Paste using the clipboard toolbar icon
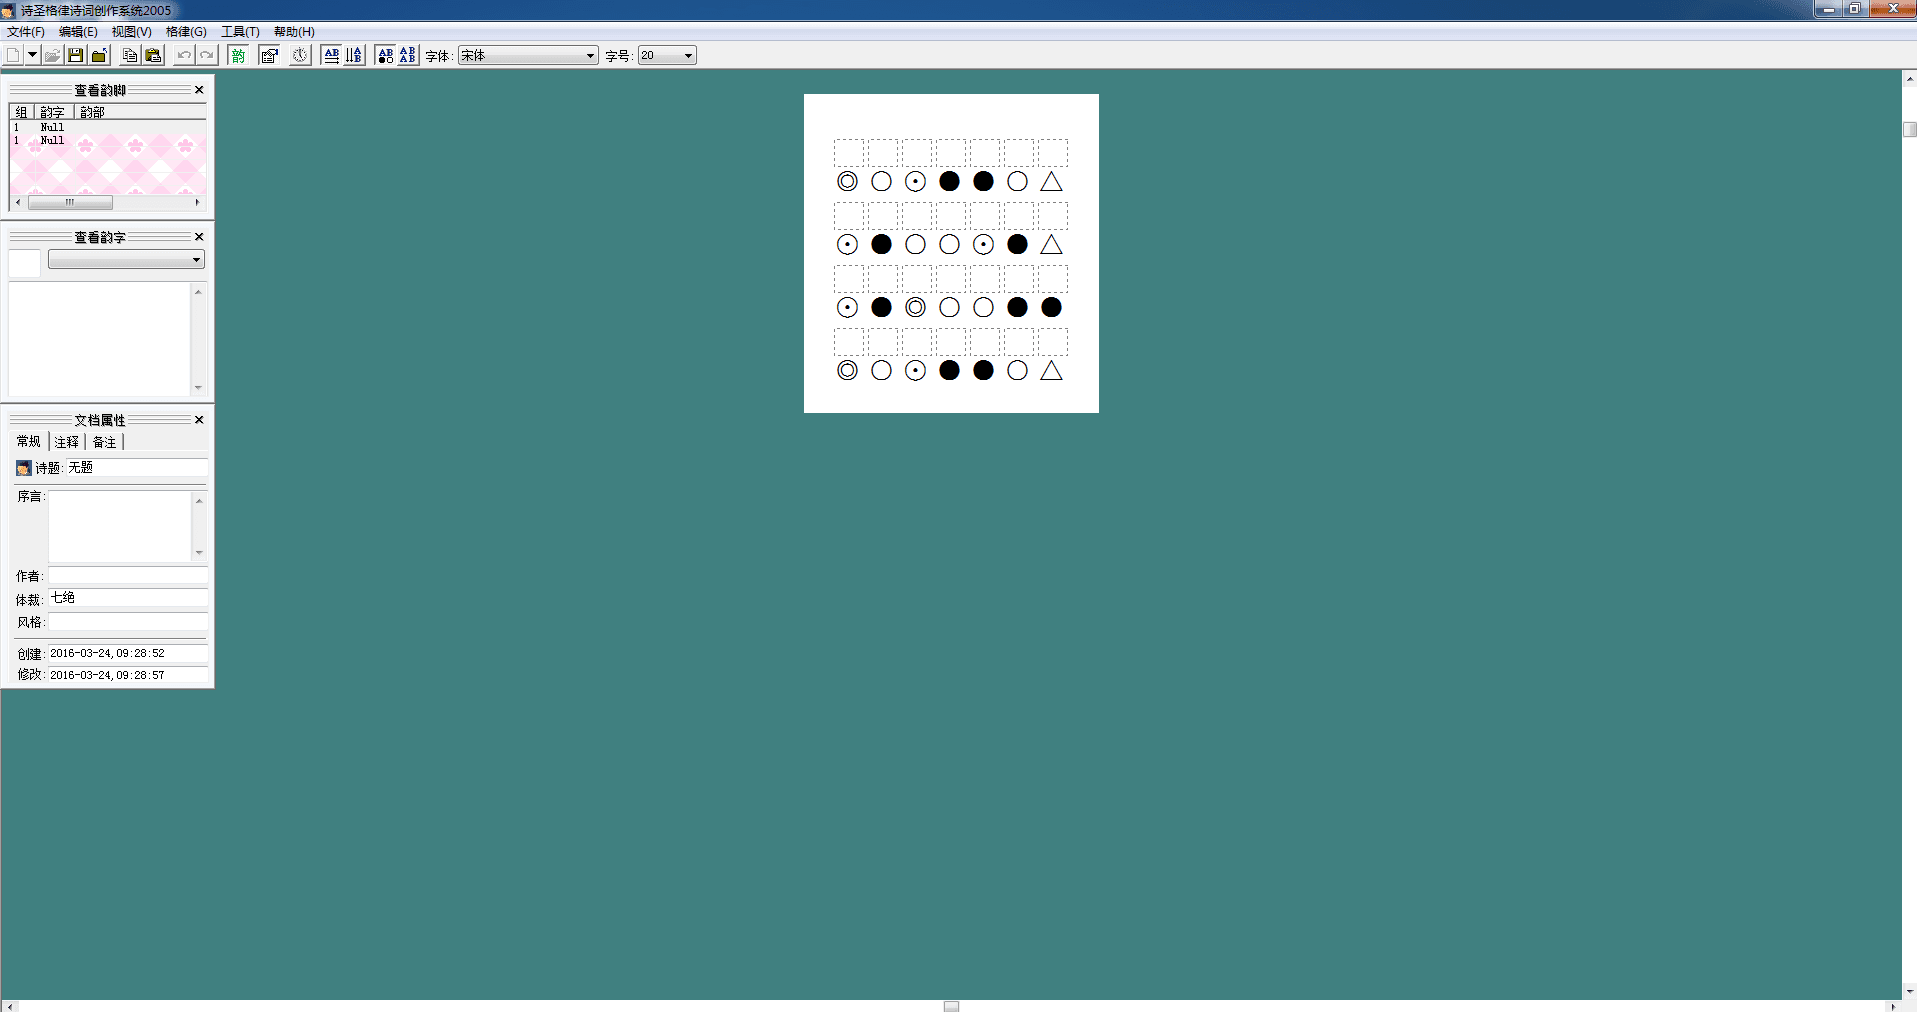The height and width of the screenshot is (1012, 1917). (153, 55)
